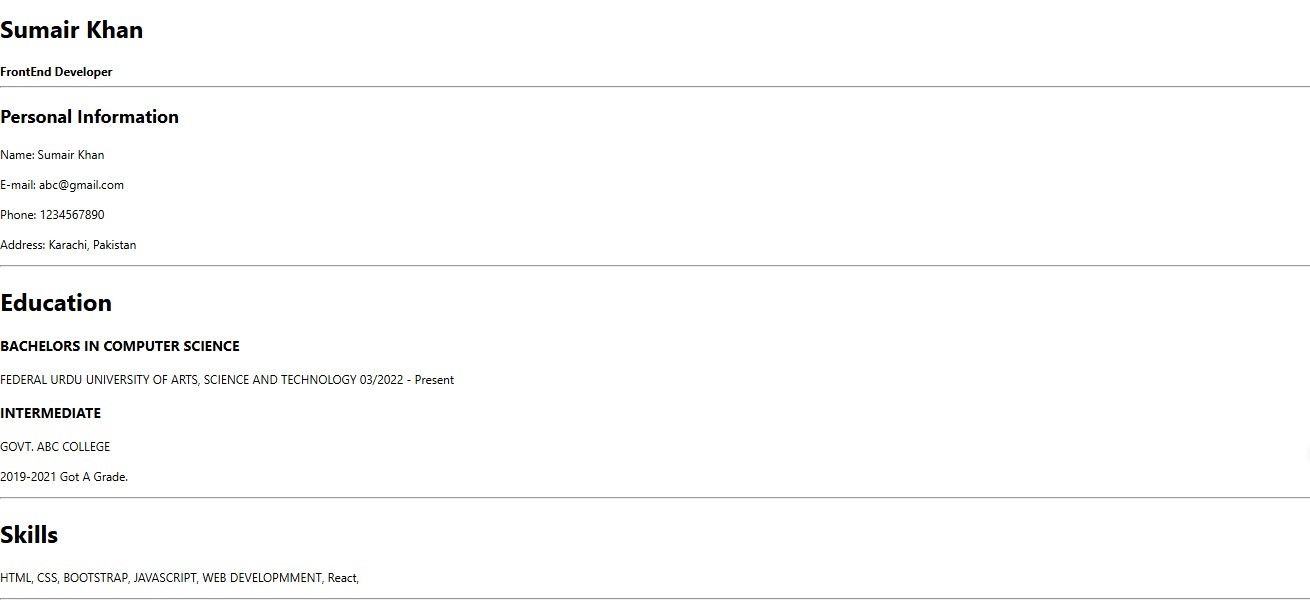Click the 03/2022 - Present date text
The image size is (1310, 603).
click(x=407, y=380)
